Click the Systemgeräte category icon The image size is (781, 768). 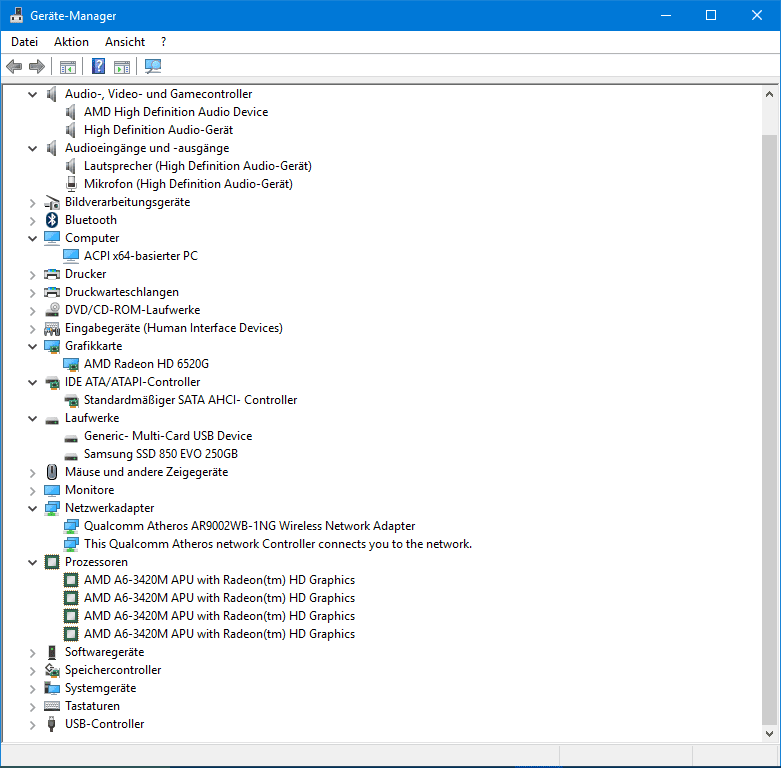(x=52, y=688)
